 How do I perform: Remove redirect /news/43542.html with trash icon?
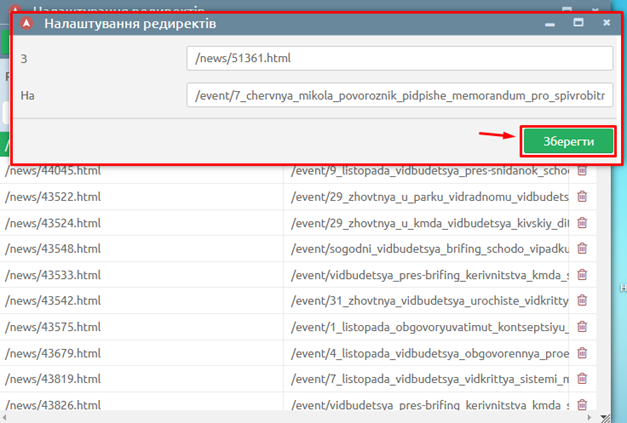582,301
